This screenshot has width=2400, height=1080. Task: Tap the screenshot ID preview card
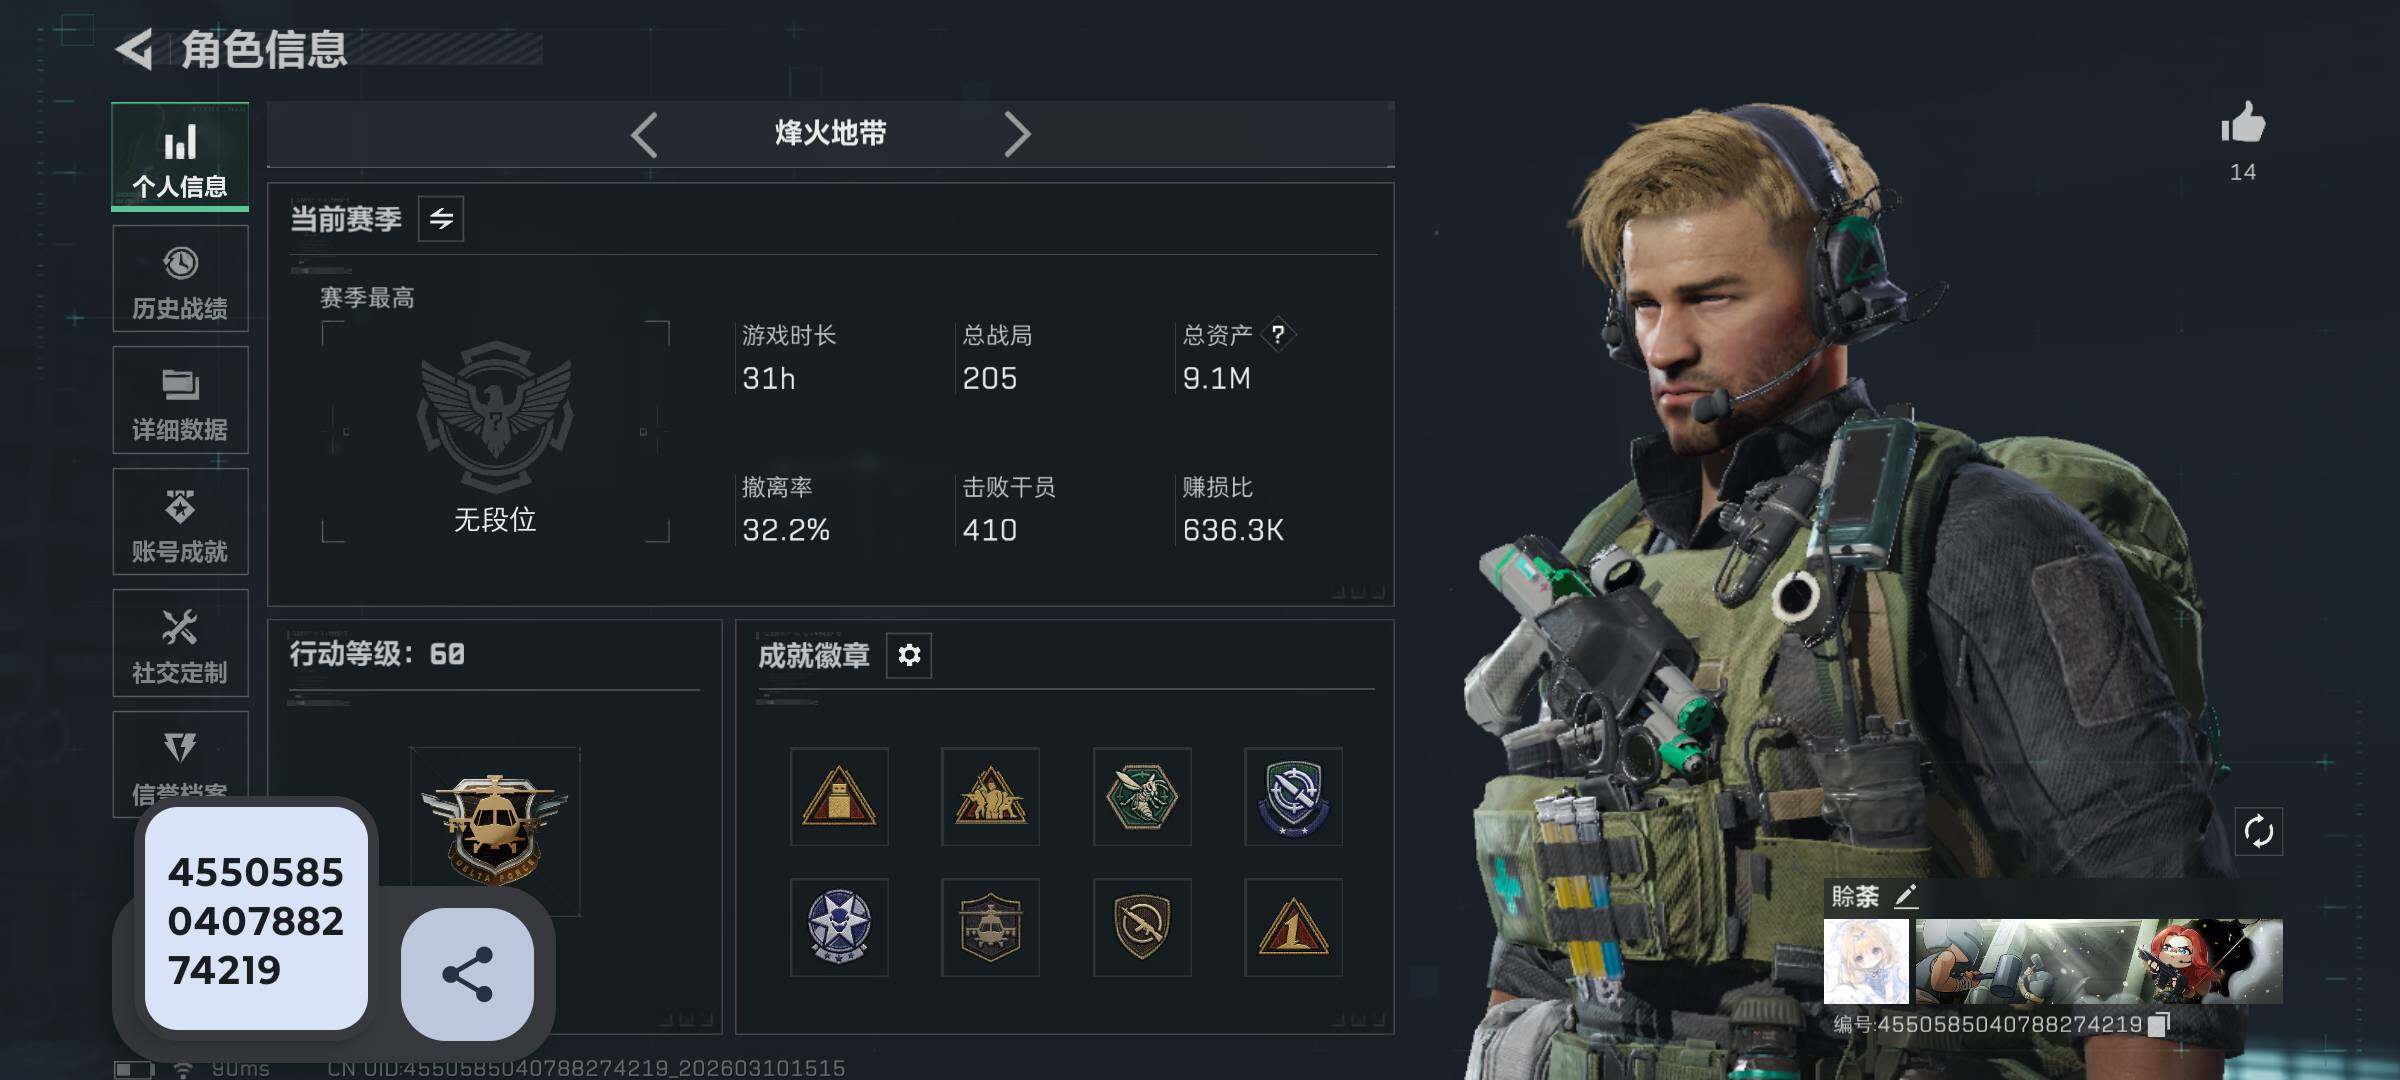[x=256, y=920]
